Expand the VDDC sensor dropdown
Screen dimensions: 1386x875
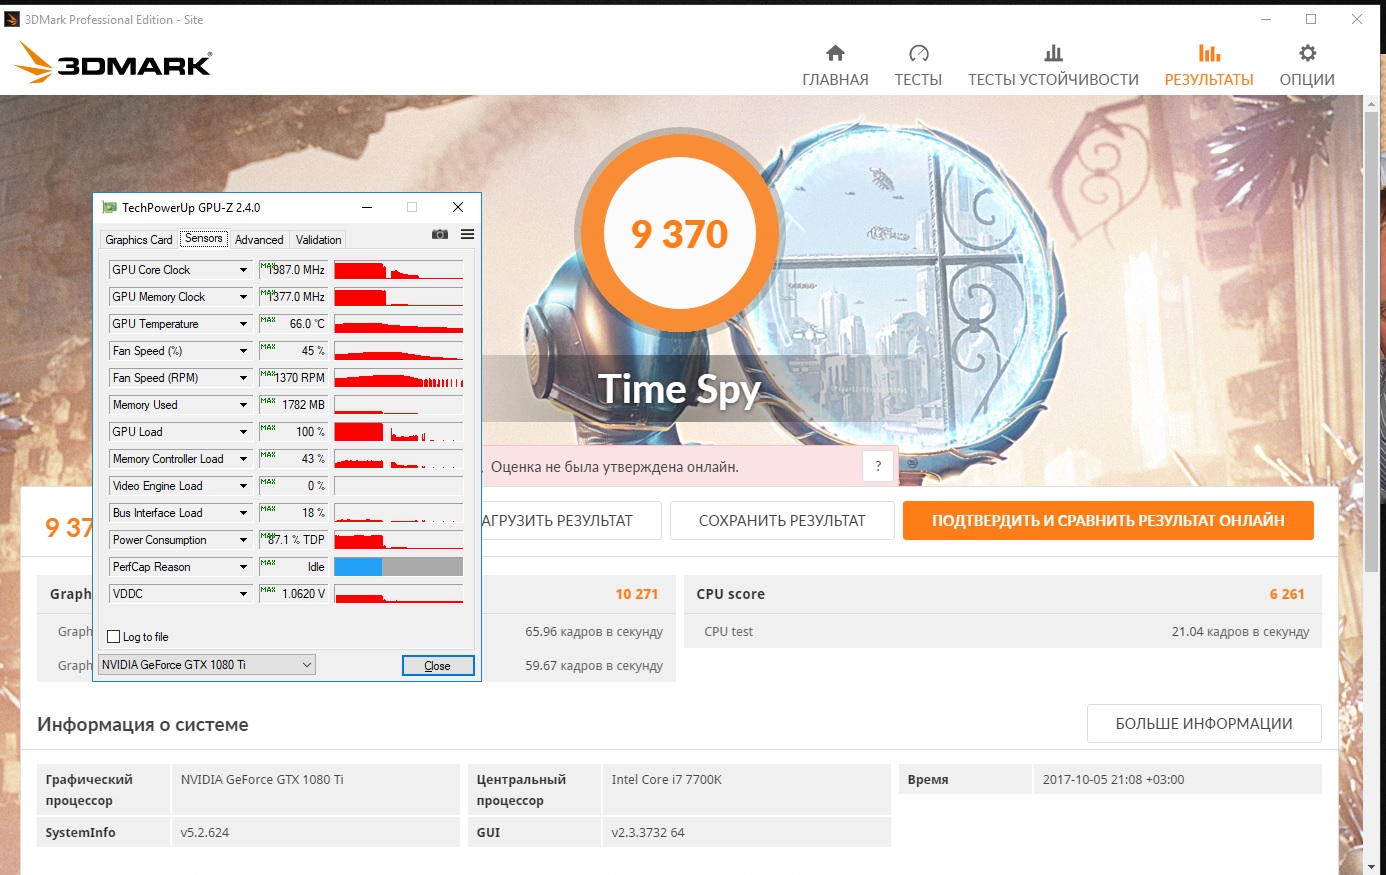(243, 594)
